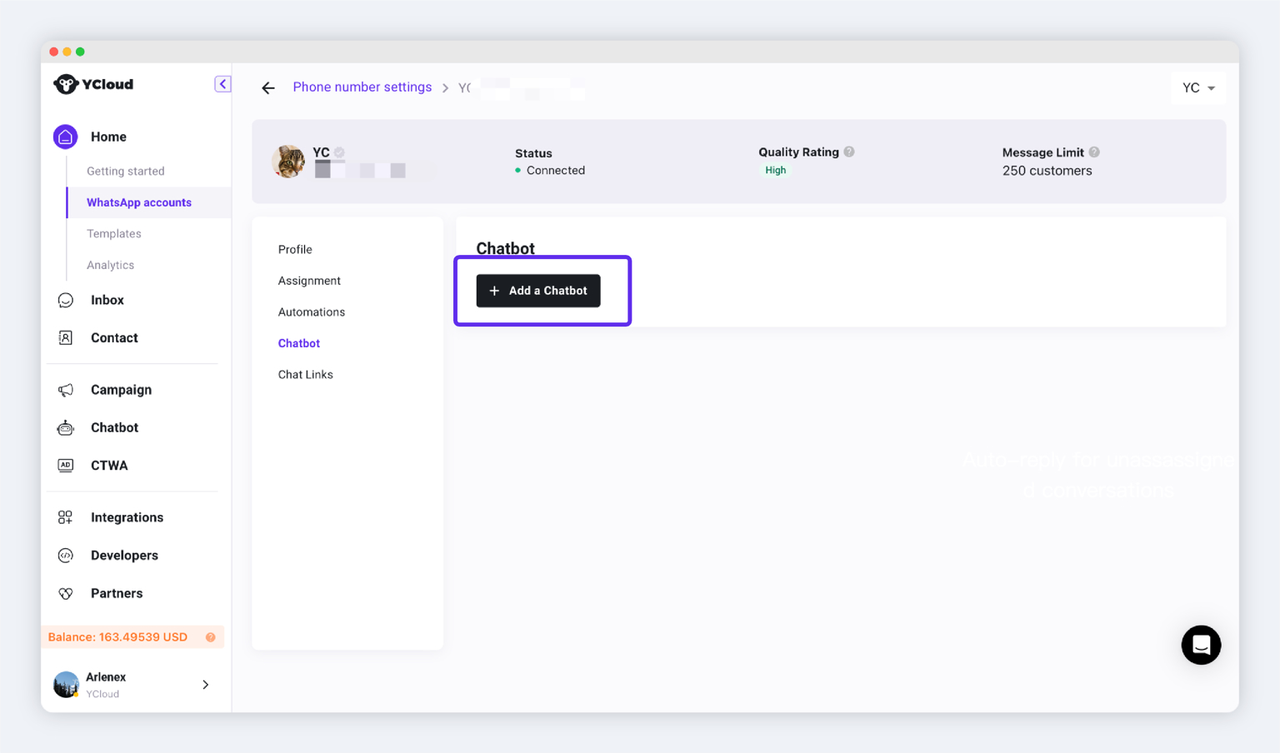Open Campaign megaphone icon
The height and width of the screenshot is (753, 1280).
[x=66, y=390]
